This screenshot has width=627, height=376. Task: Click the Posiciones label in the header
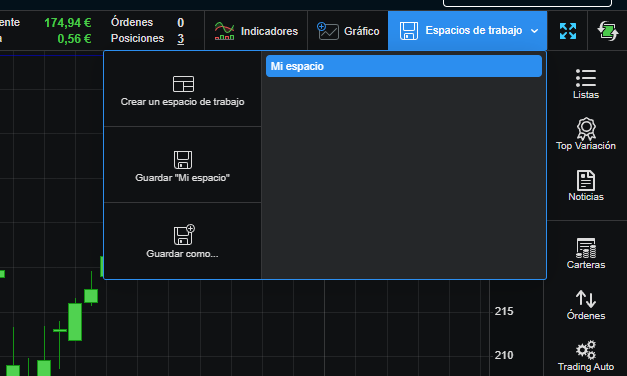click(x=137, y=38)
